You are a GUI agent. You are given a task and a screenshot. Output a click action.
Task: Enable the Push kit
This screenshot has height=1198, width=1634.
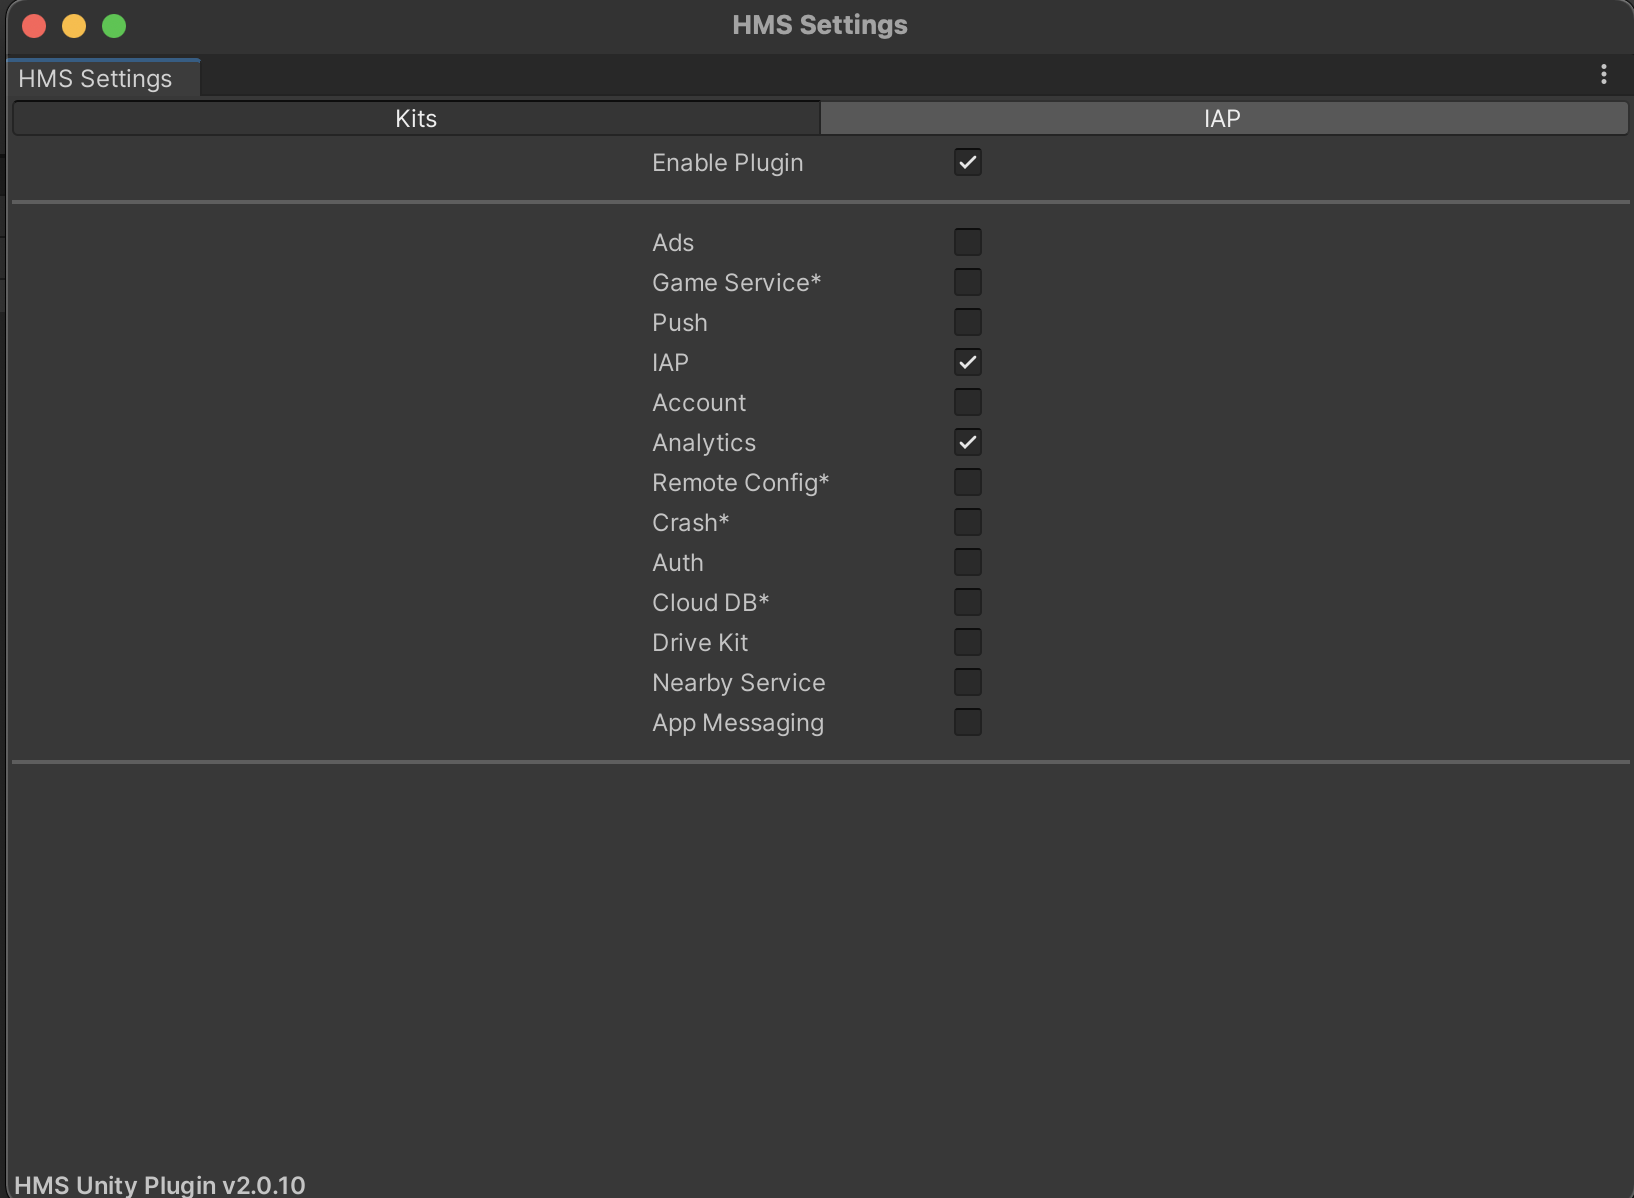[967, 322]
